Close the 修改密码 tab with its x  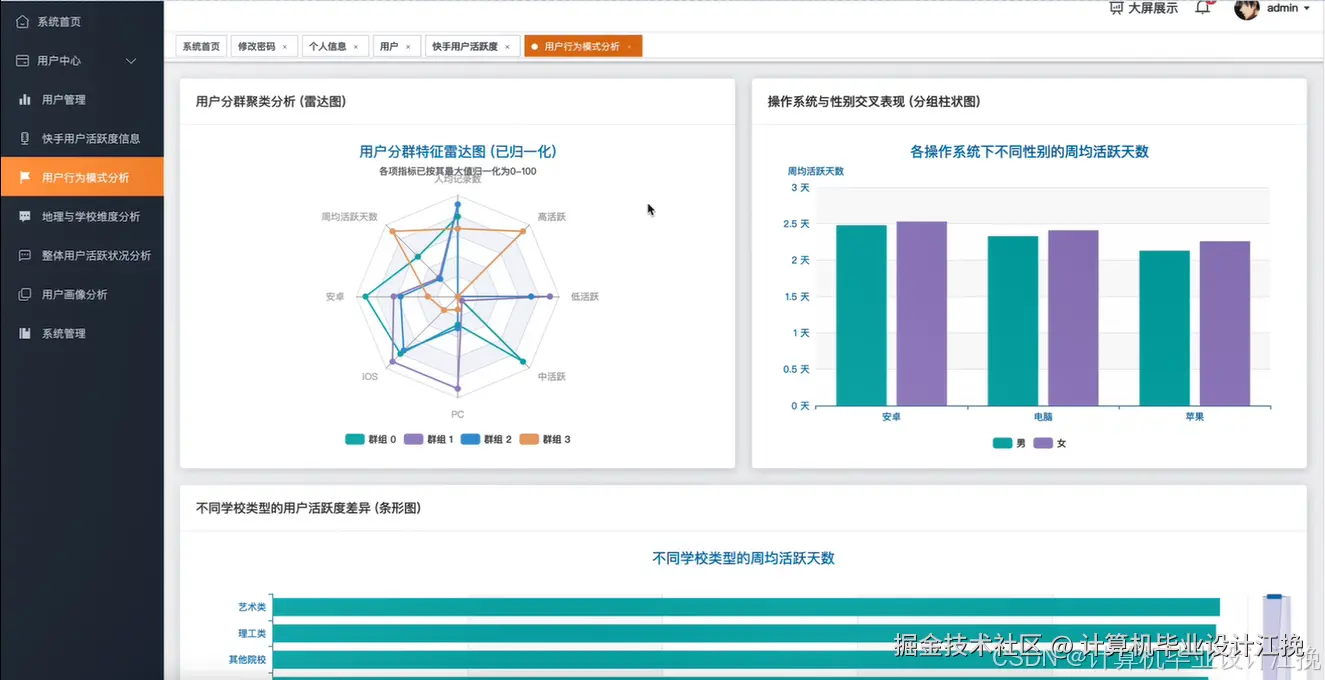click(x=284, y=47)
